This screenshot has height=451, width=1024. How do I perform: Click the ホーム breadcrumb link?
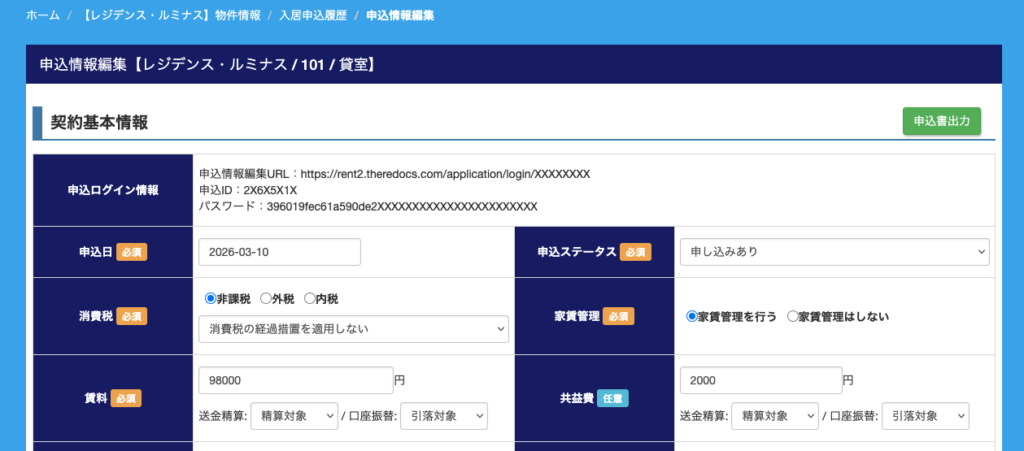42,16
